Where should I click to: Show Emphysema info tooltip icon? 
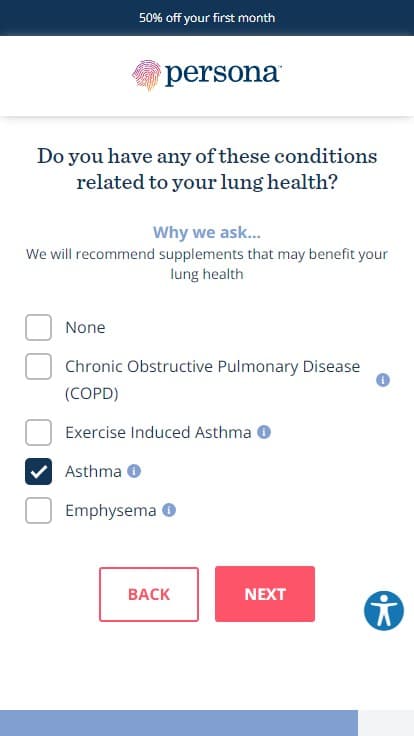[x=169, y=510]
